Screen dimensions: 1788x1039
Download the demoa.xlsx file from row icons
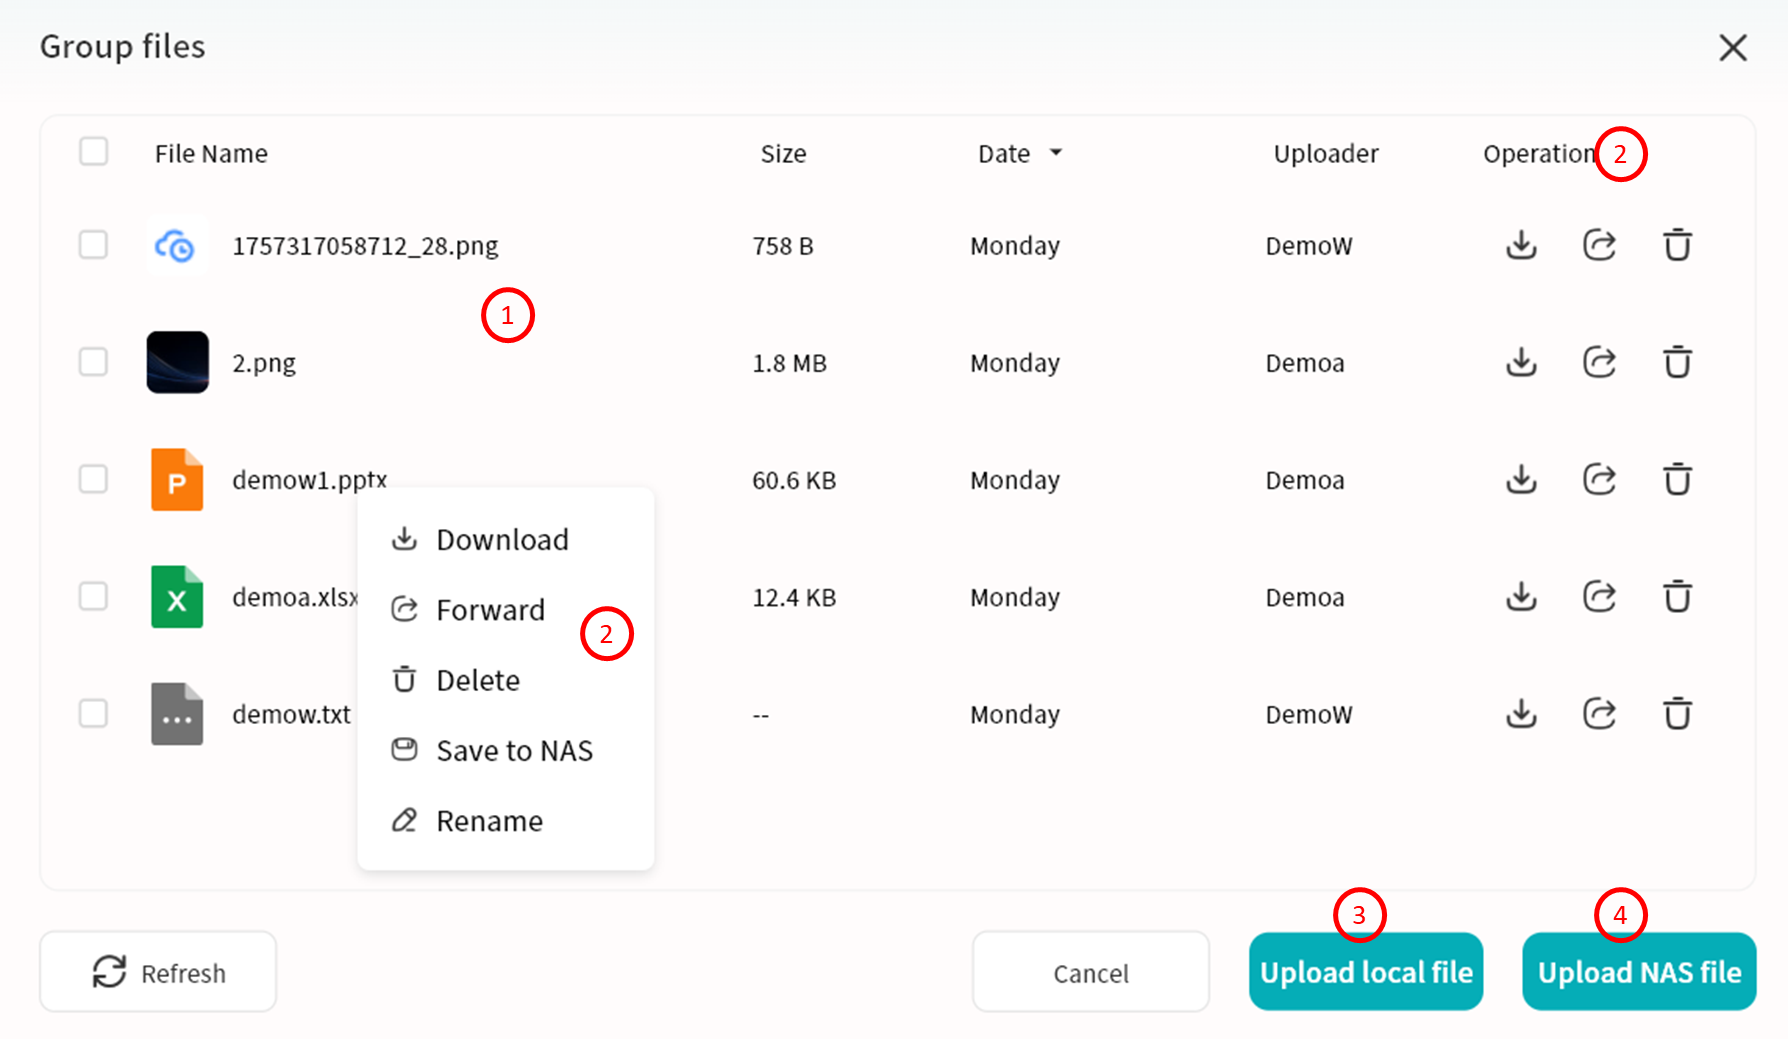coord(1521,597)
